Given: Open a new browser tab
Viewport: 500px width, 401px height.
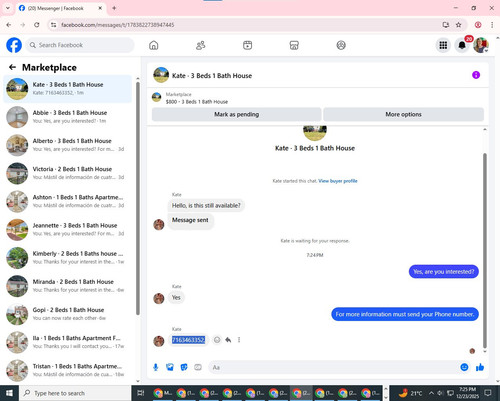Looking at the screenshot, I should tap(114, 8).
